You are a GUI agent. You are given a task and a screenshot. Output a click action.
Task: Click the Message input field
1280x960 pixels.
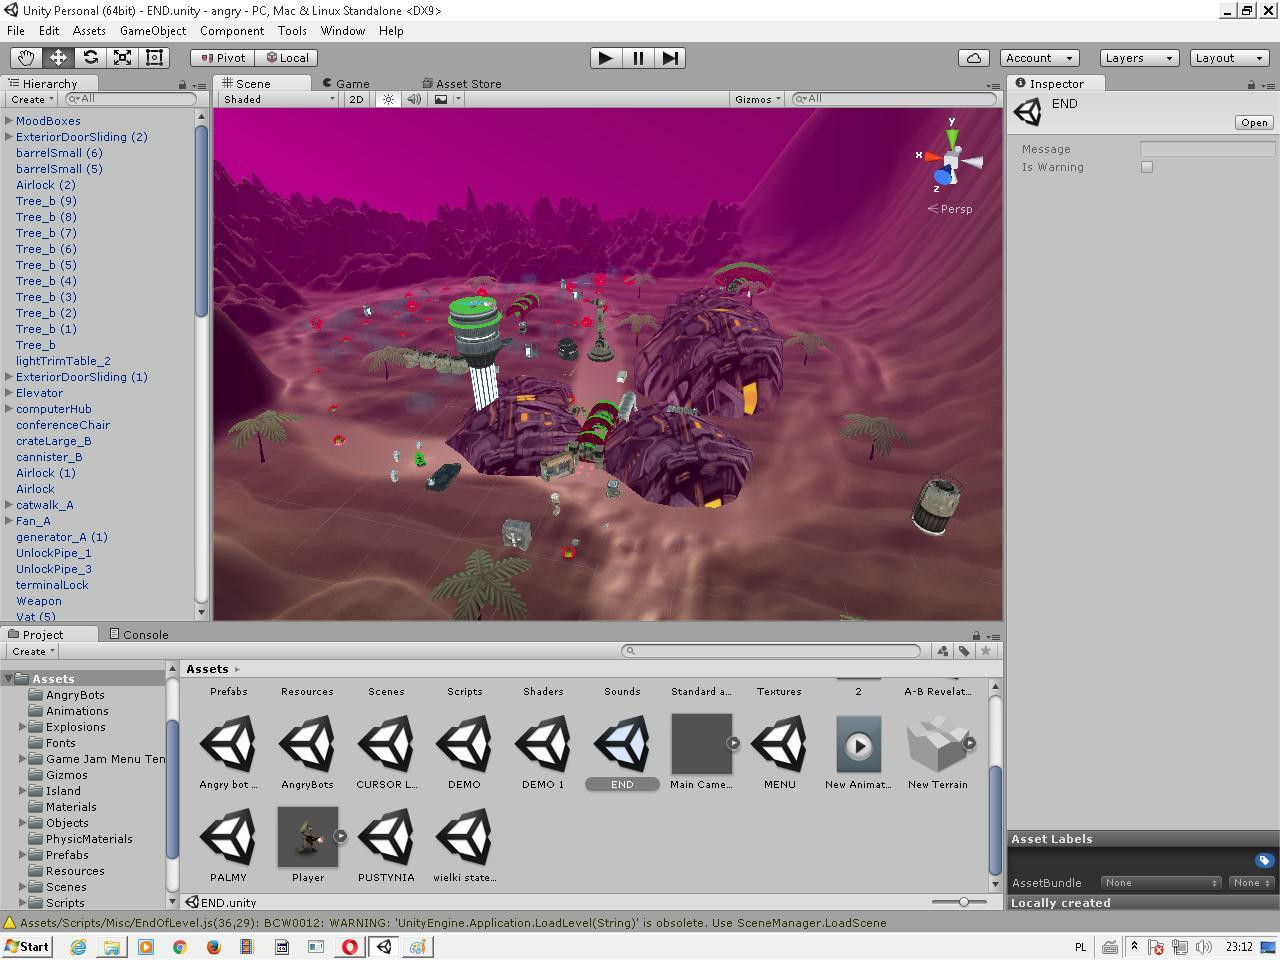(x=1207, y=149)
